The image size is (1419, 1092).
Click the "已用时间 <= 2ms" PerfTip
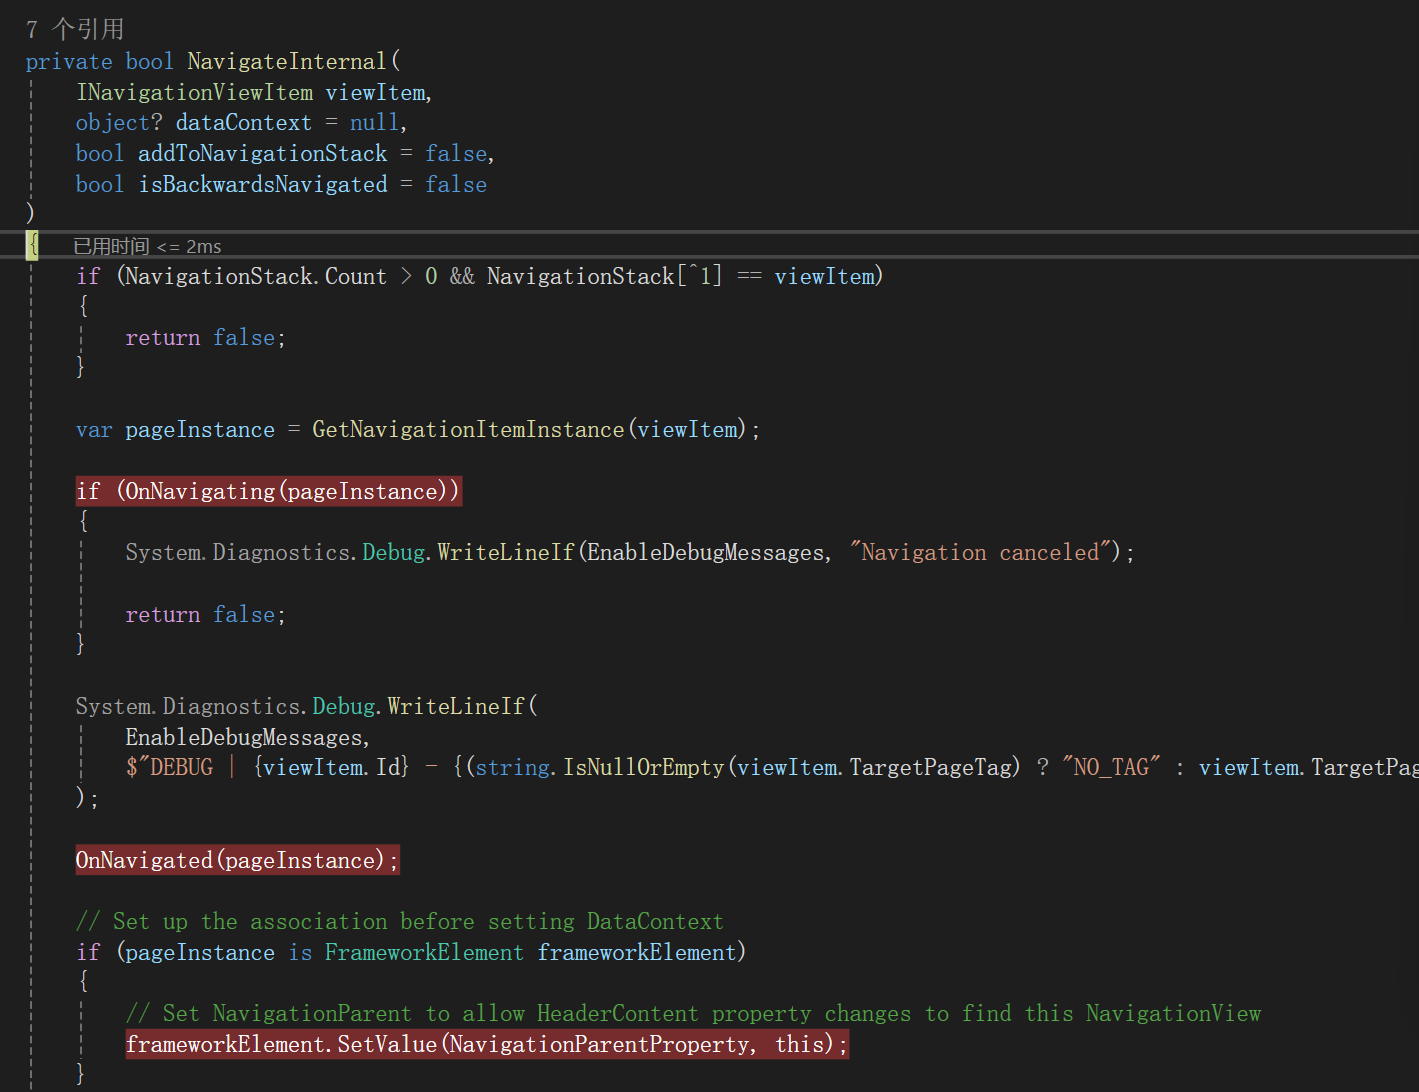click(x=147, y=246)
